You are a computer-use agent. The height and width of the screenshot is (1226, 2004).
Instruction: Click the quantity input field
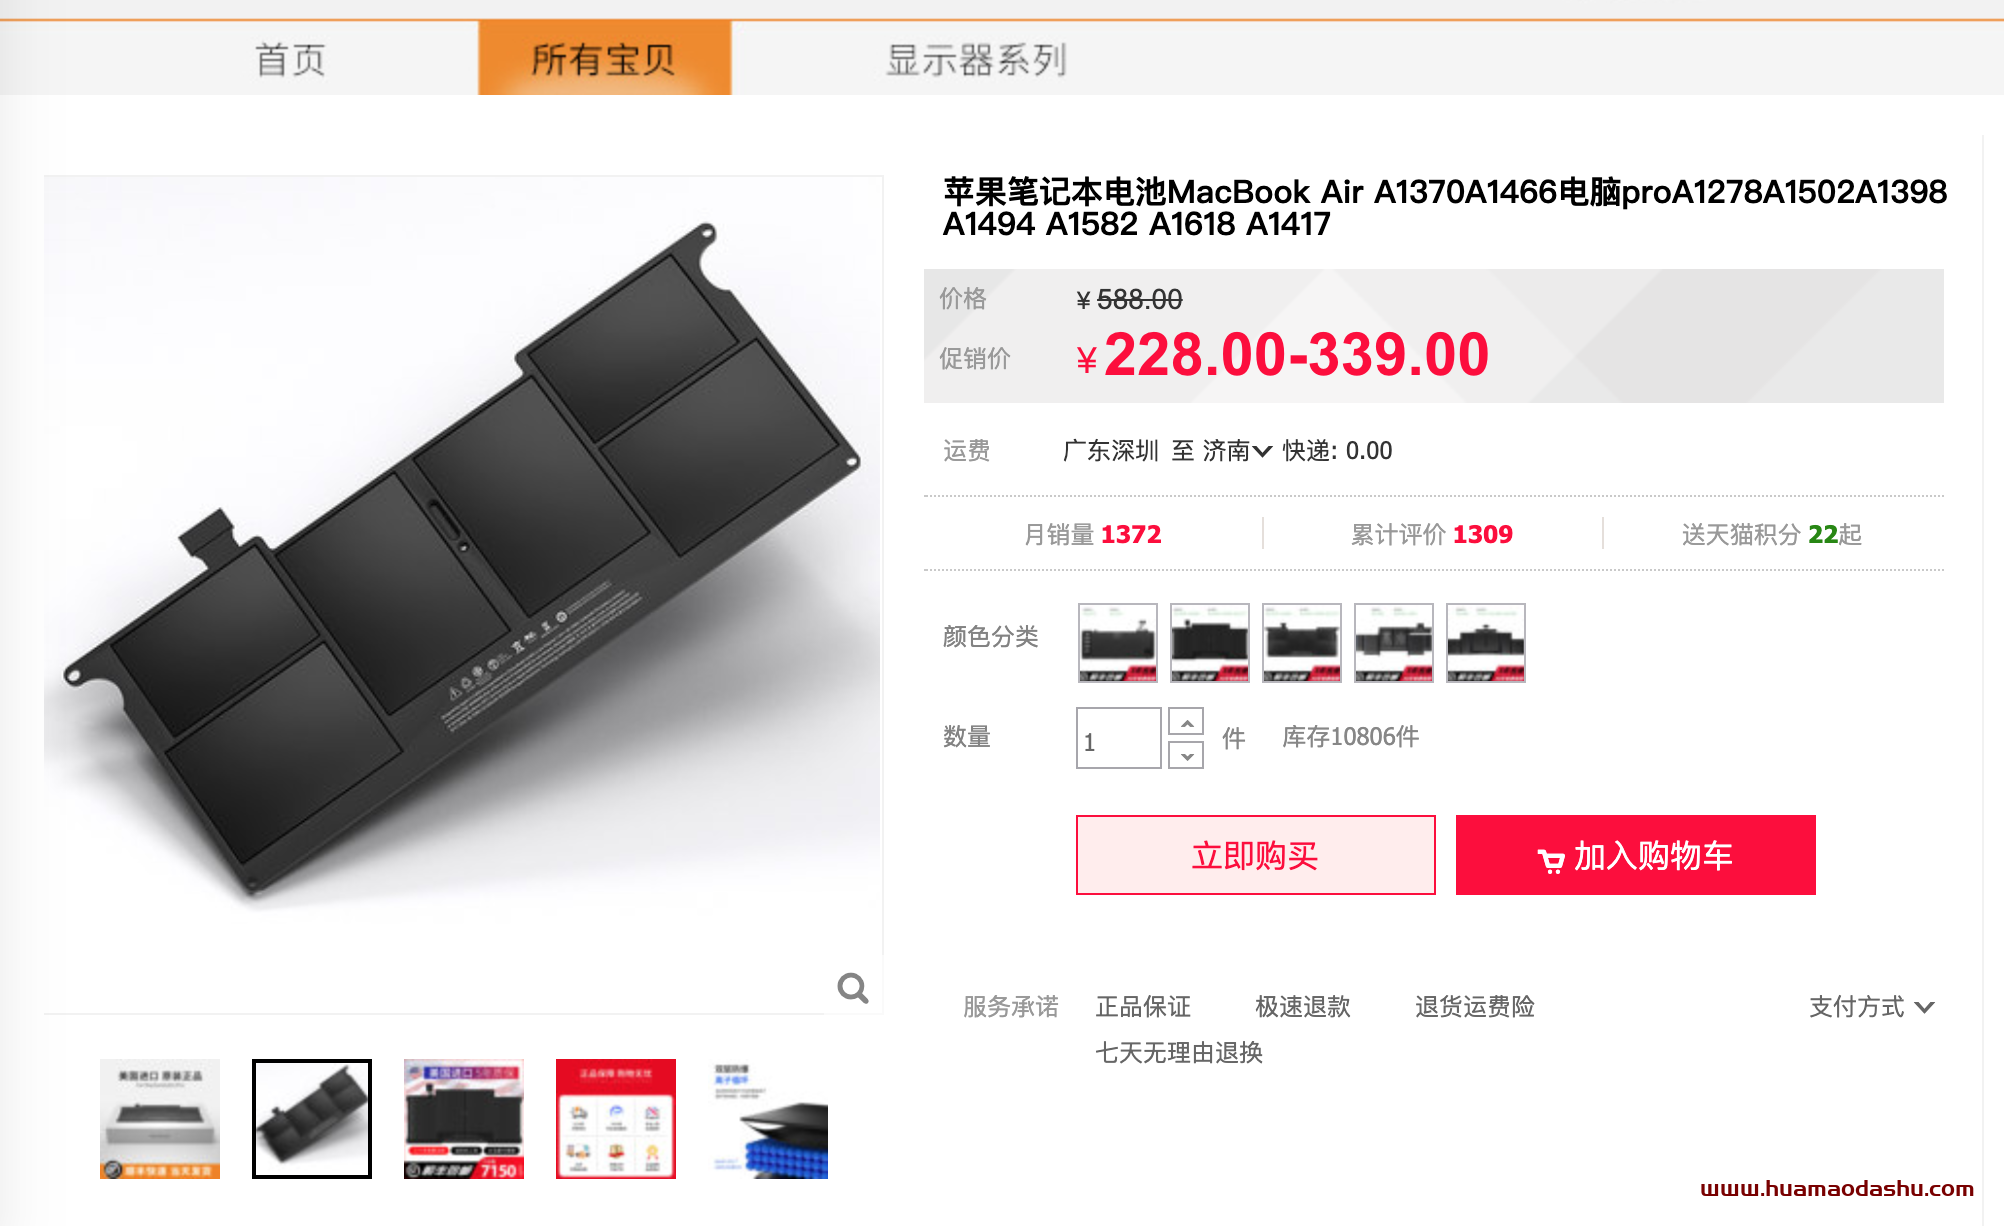click(x=1118, y=738)
